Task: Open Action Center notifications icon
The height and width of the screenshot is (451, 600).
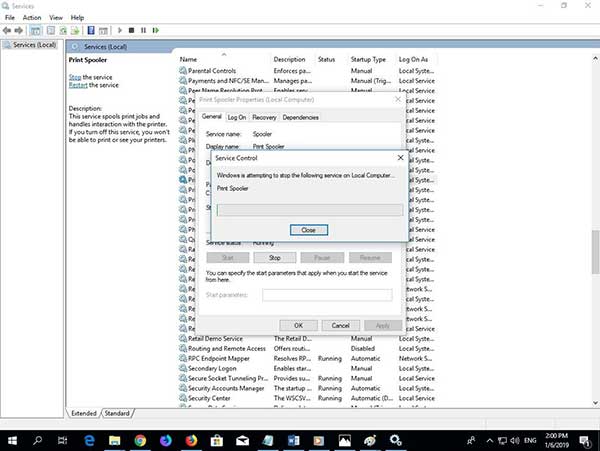Action: coord(585,441)
